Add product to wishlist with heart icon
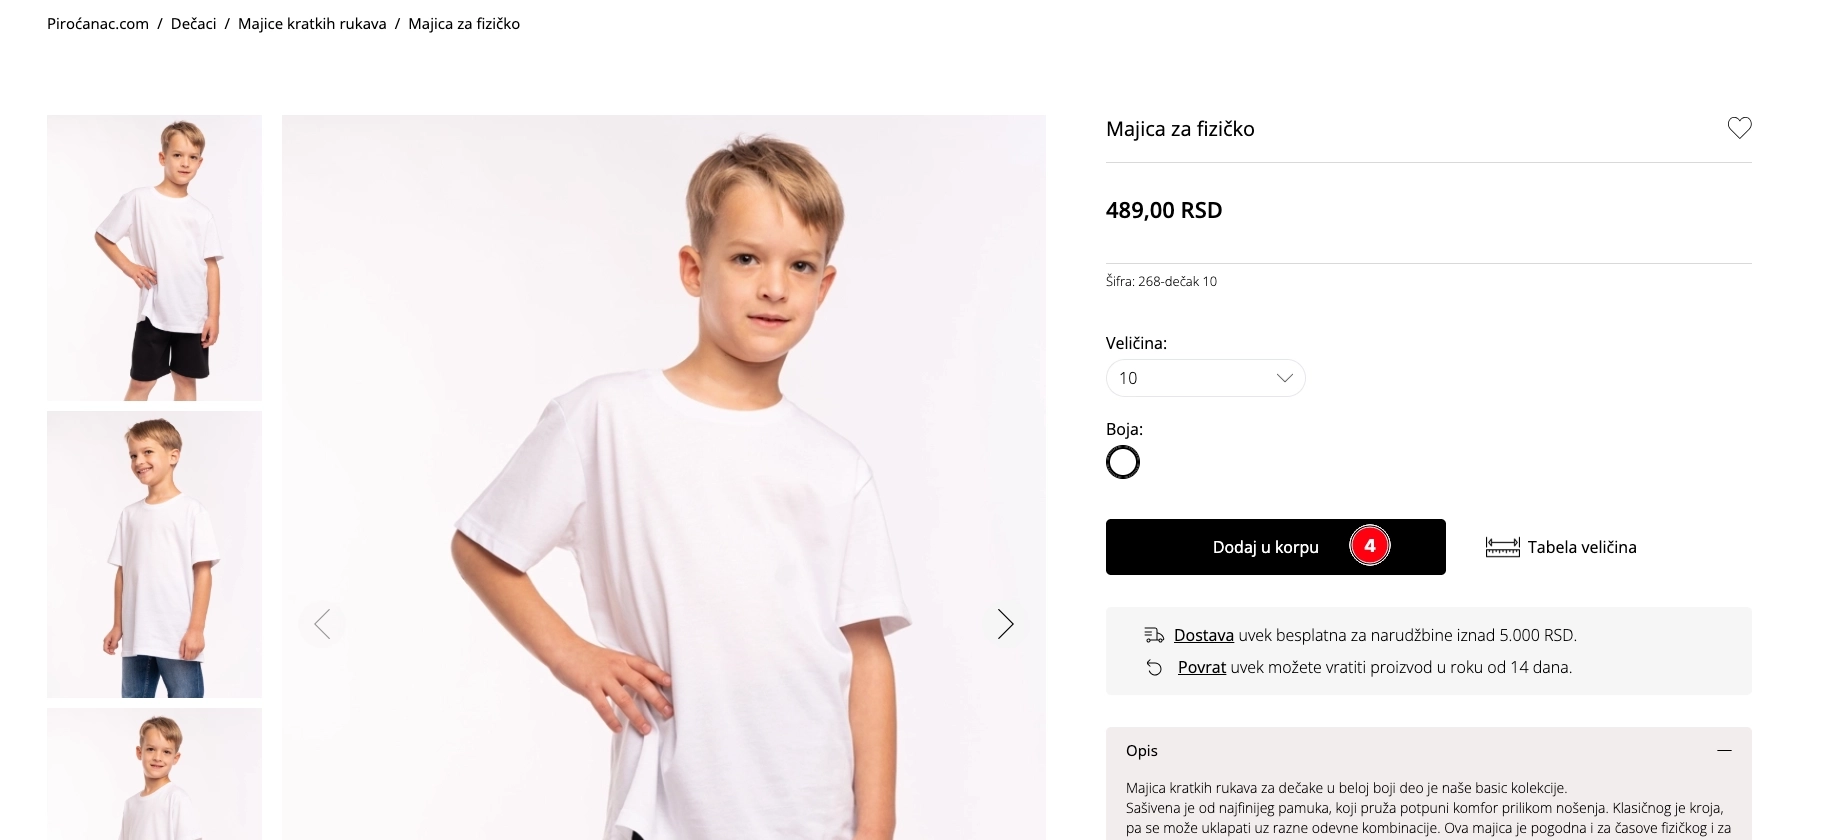 [1739, 128]
